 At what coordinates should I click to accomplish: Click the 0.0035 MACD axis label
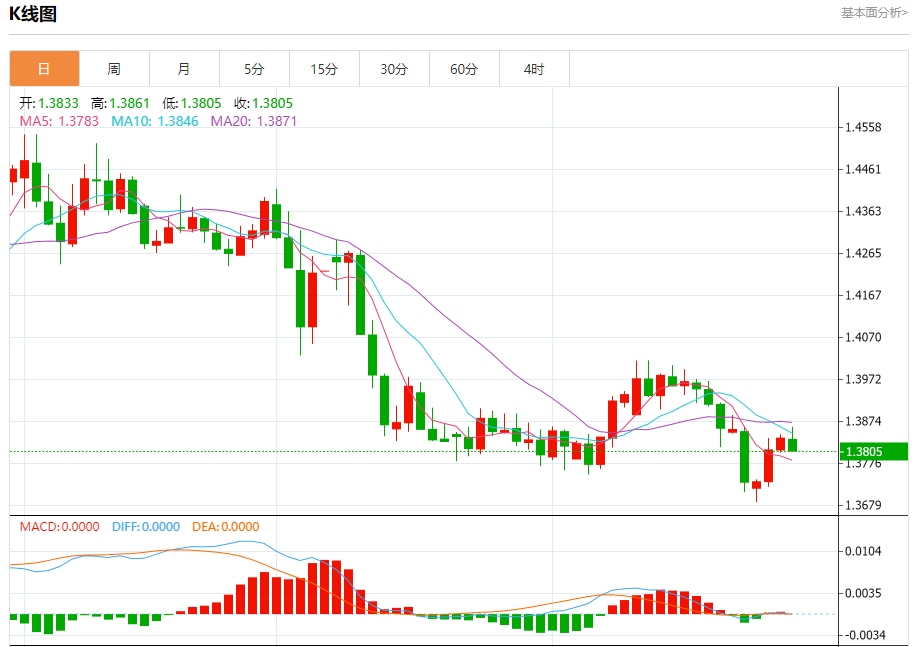[x=863, y=593]
